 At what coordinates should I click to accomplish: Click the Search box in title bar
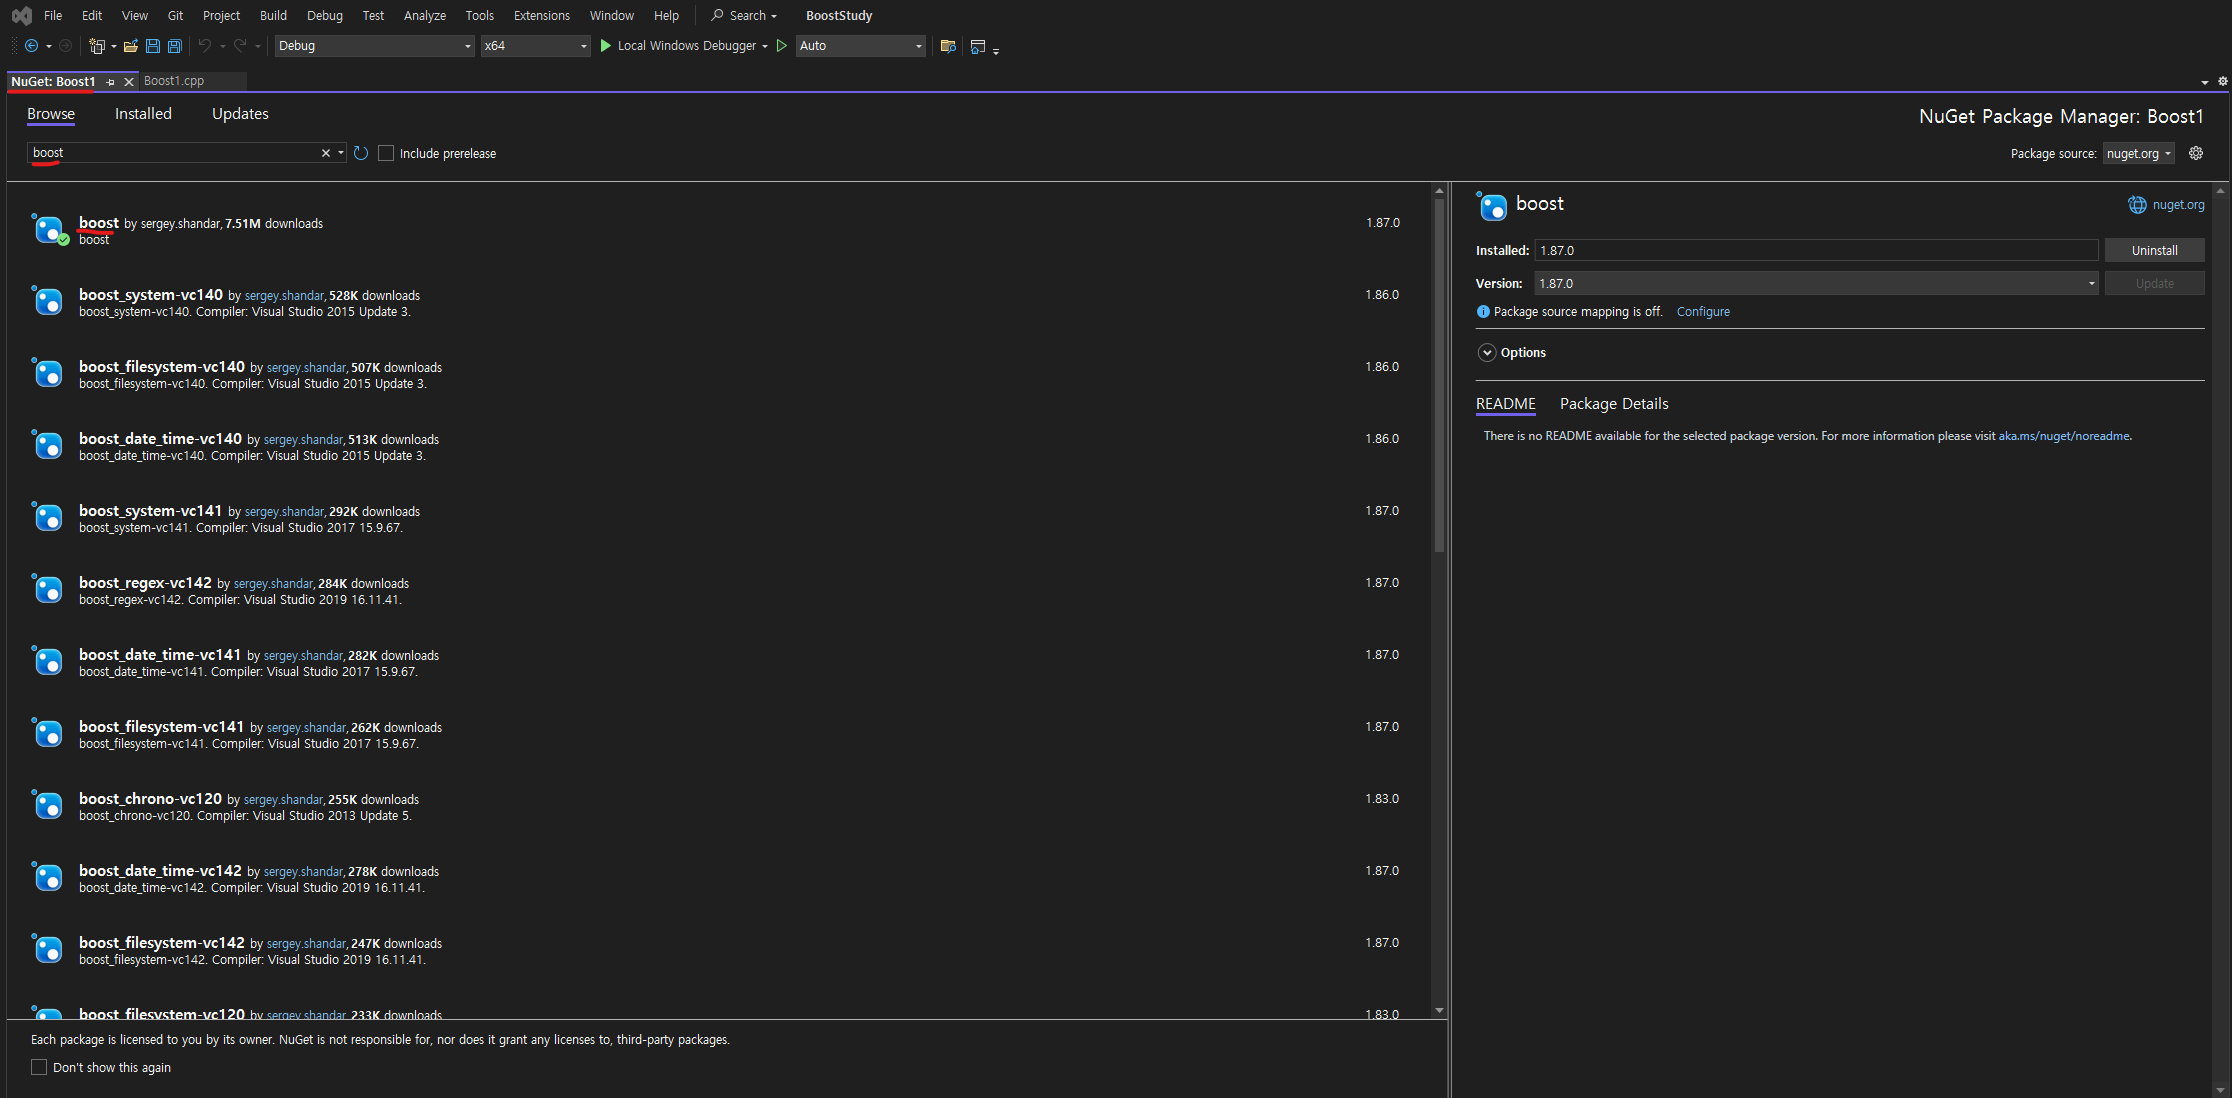(744, 16)
